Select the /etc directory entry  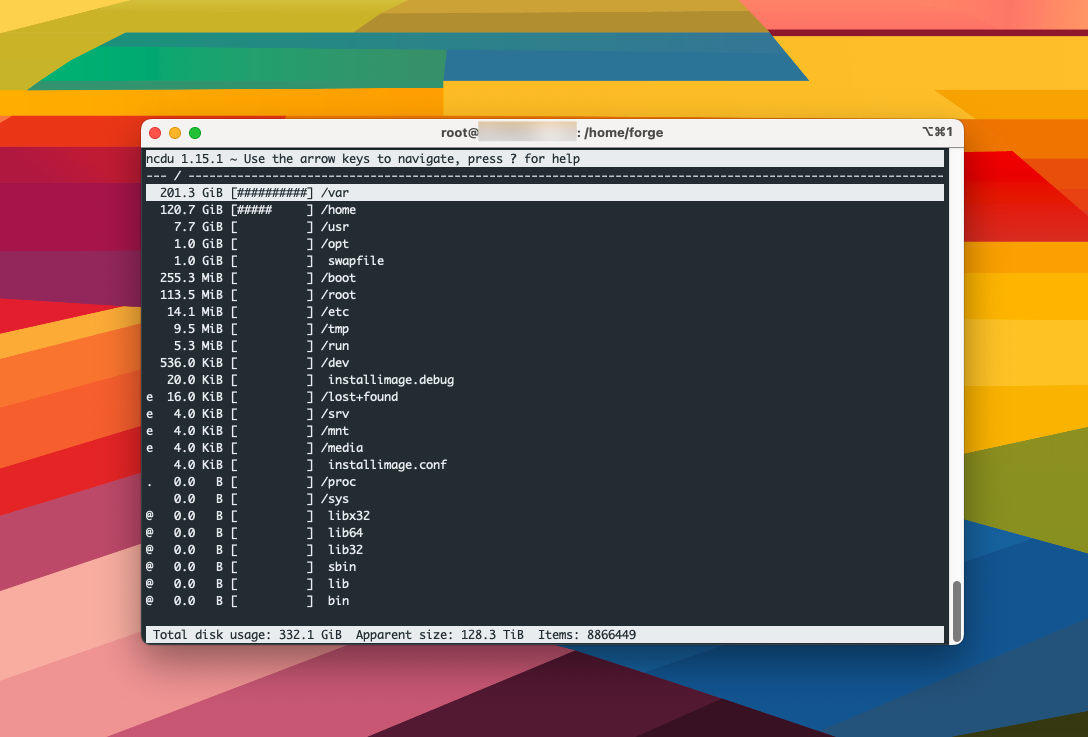coord(334,312)
